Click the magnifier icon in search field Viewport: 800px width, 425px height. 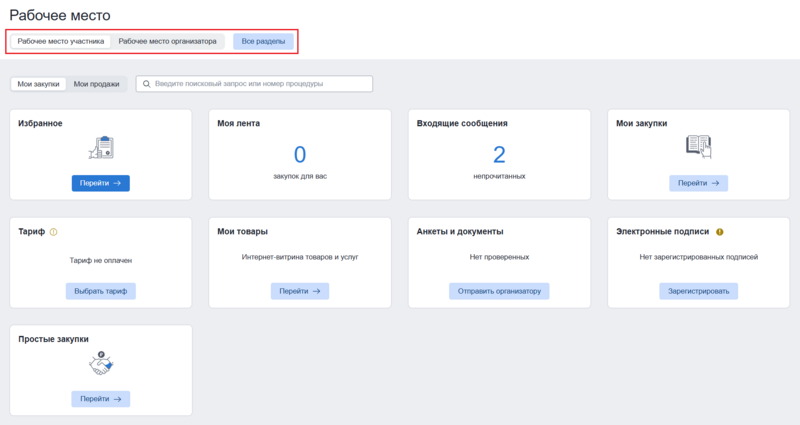point(146,84)
